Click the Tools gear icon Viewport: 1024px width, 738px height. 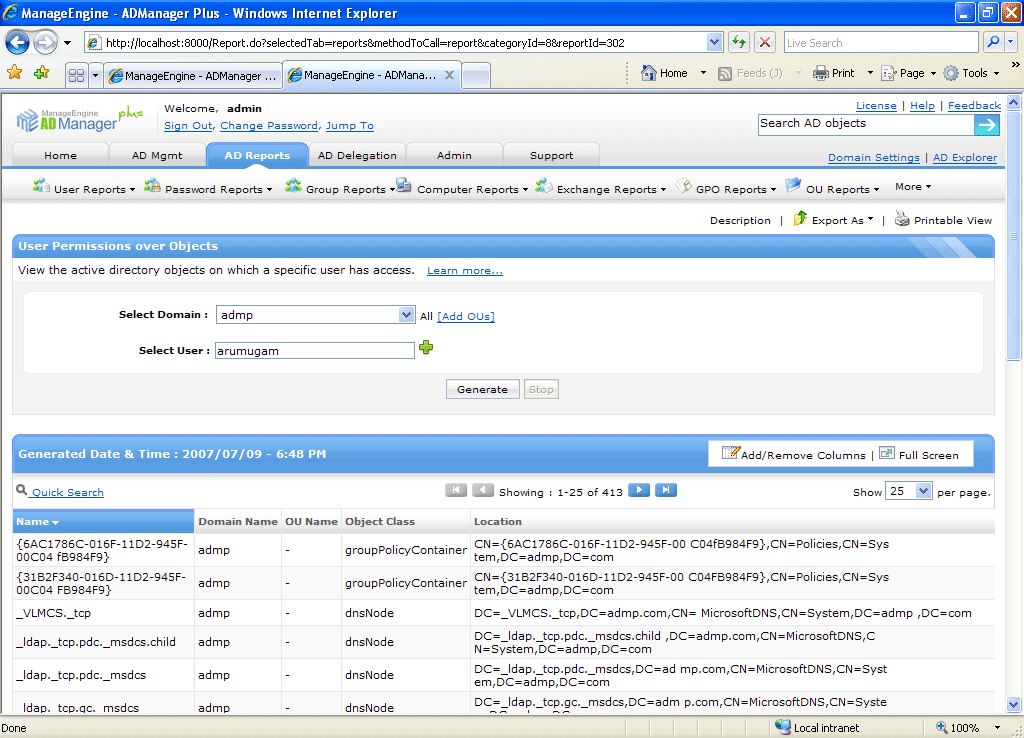[952, 73]
